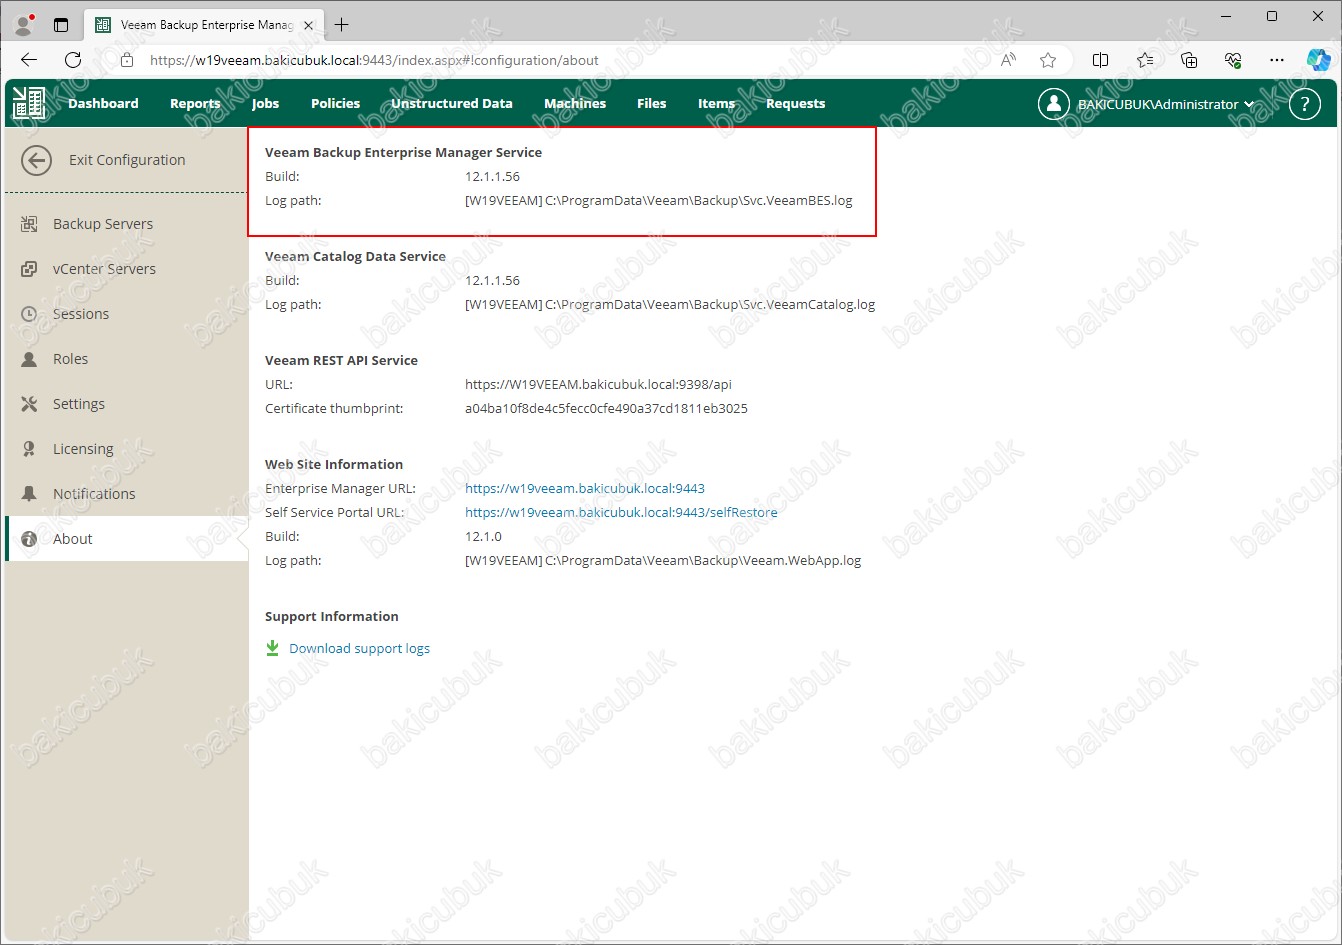Click the browser refresh icon
Screen dimensions: 1342x945
73,60
